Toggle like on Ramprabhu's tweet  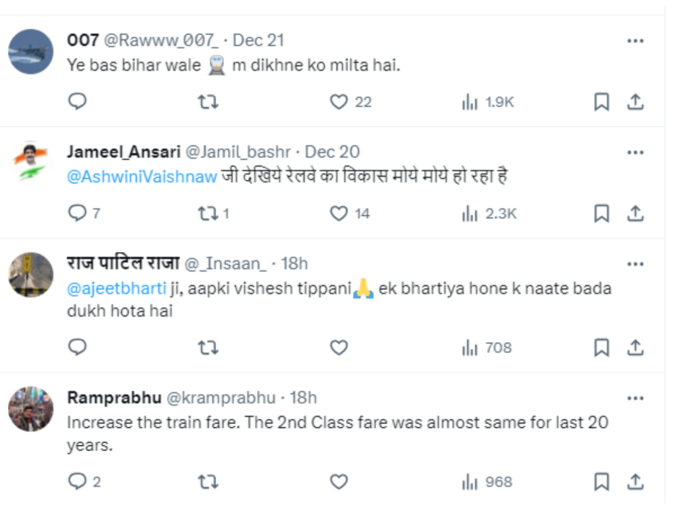(x=339, y=481)
